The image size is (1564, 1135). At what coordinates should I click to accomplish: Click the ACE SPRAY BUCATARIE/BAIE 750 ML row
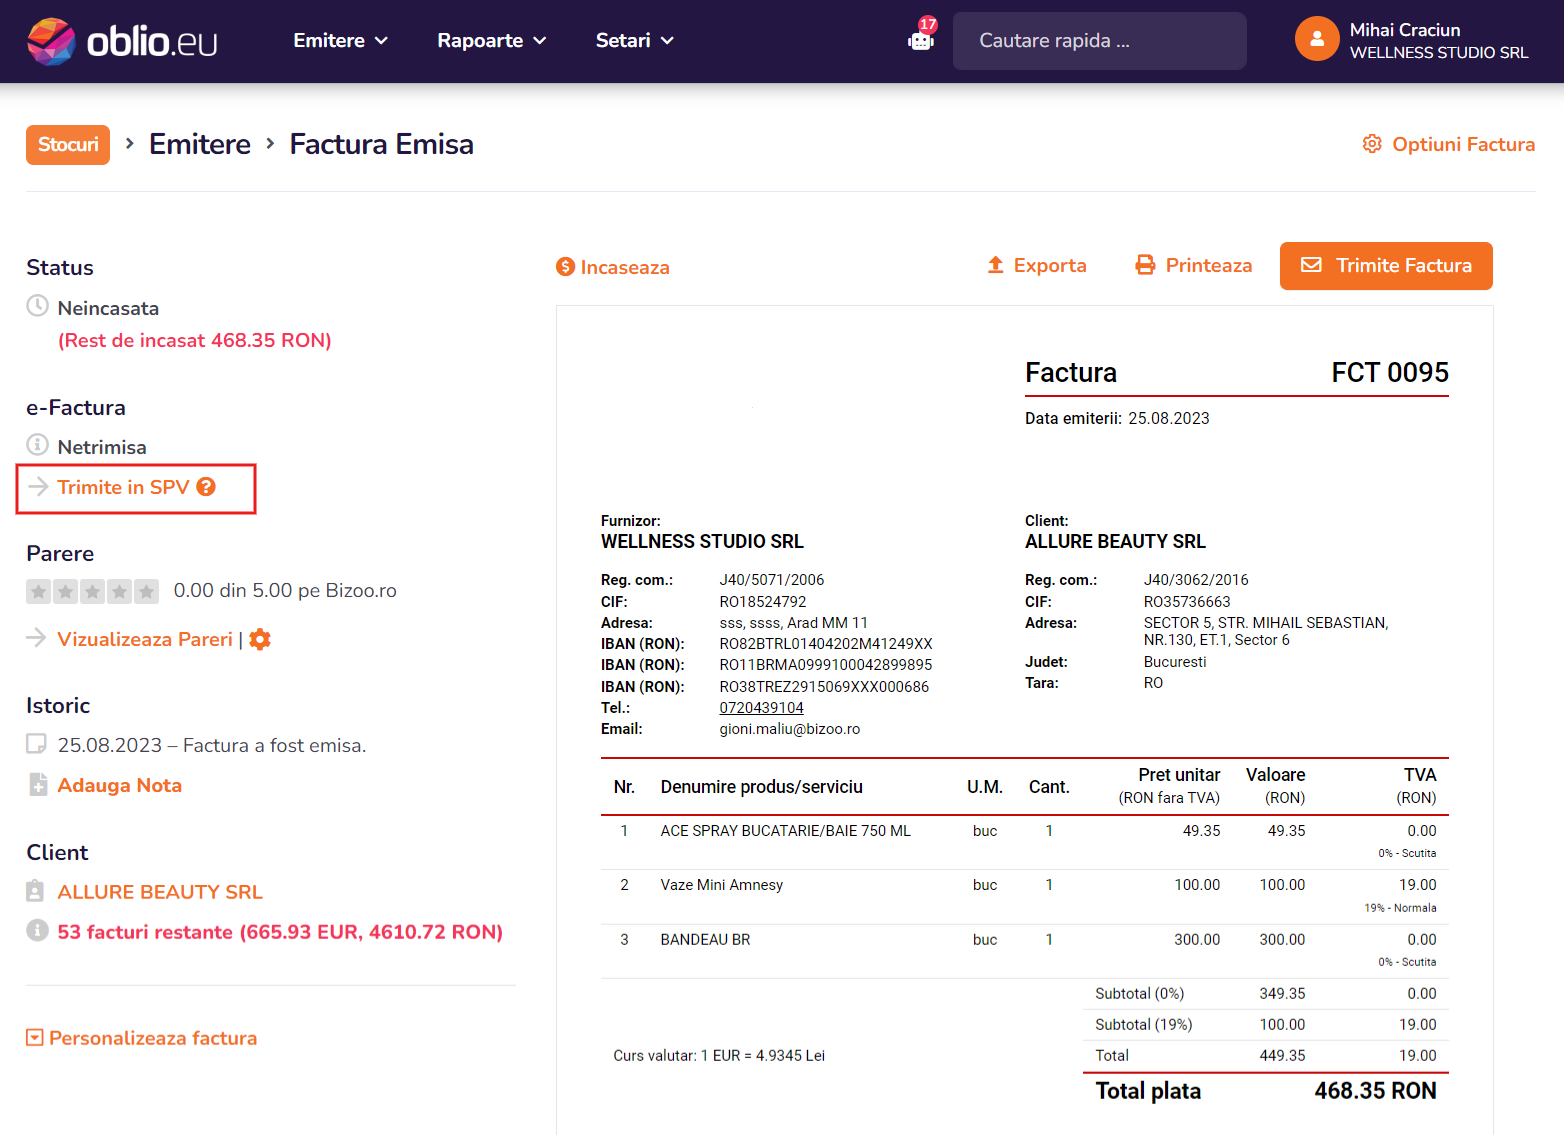1025,842
